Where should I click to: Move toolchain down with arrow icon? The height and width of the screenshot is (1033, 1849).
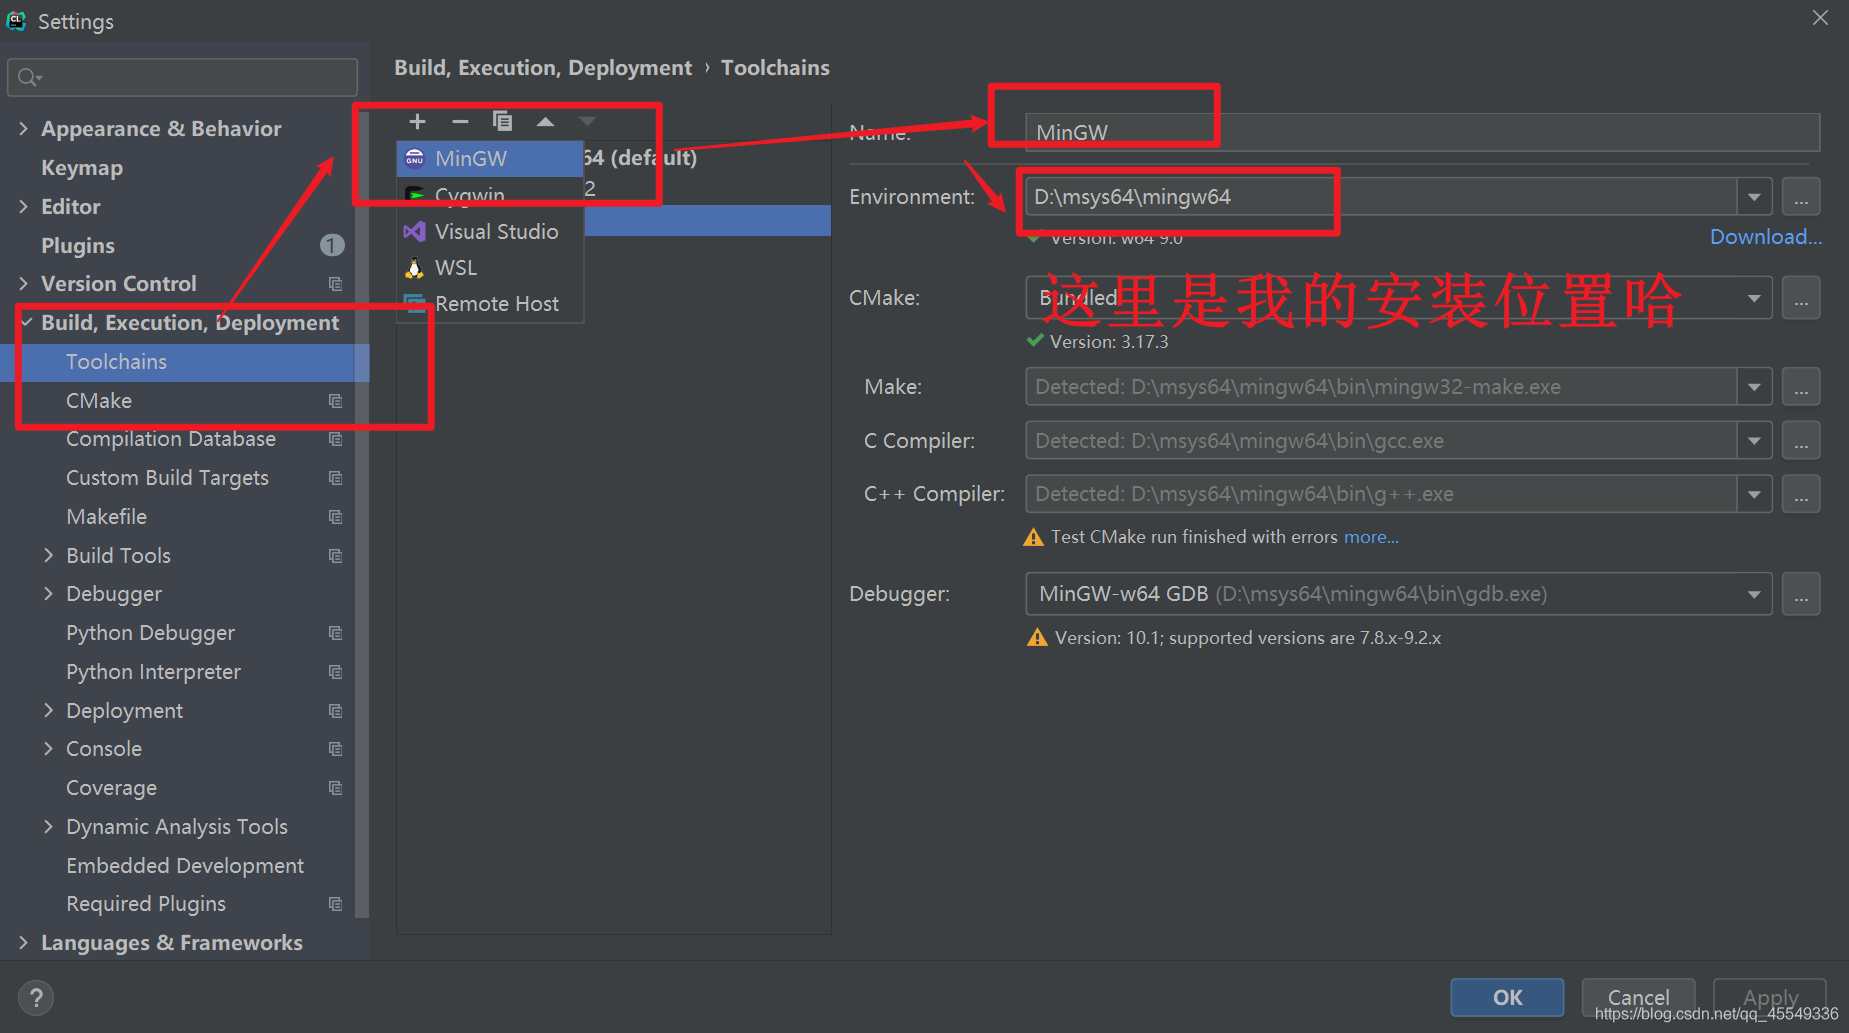click(587, 121)
